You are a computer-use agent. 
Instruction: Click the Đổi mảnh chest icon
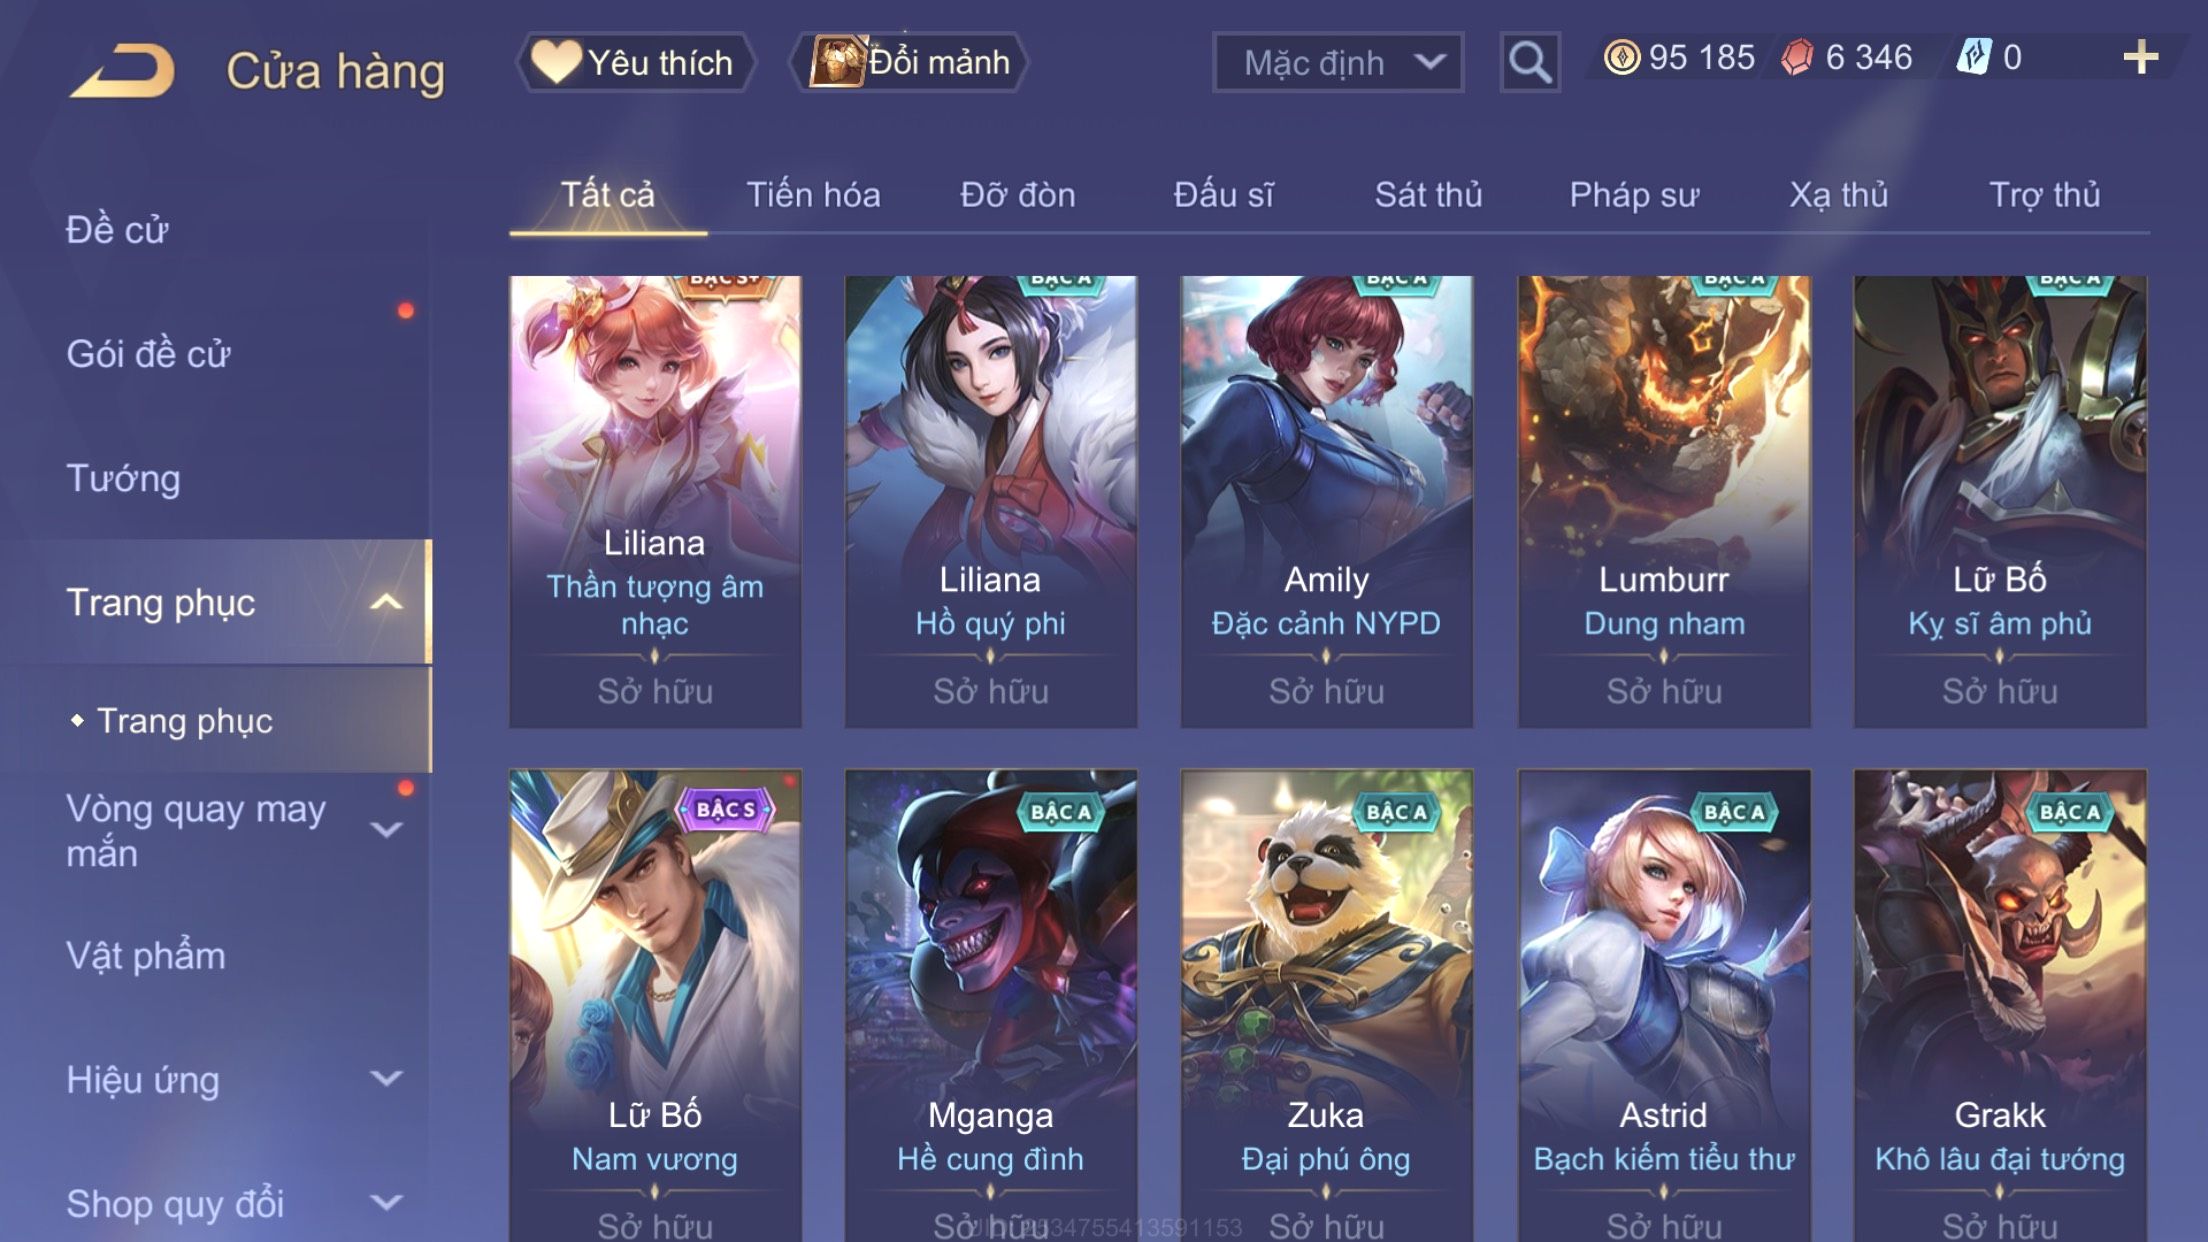point(836,61)
